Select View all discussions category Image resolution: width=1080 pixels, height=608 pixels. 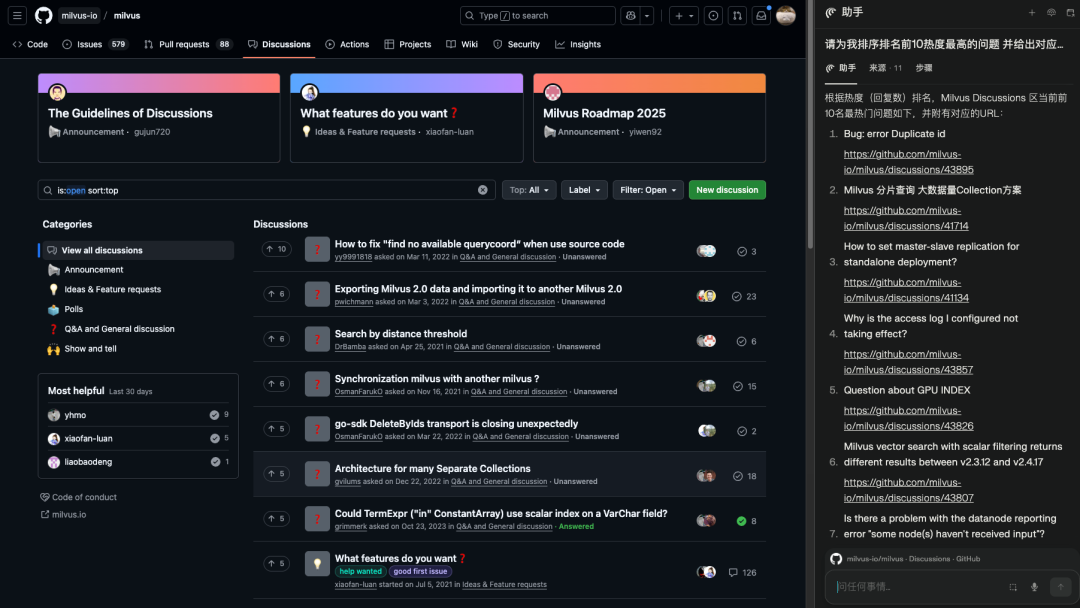pyautogui.click(x=136, y=250)
